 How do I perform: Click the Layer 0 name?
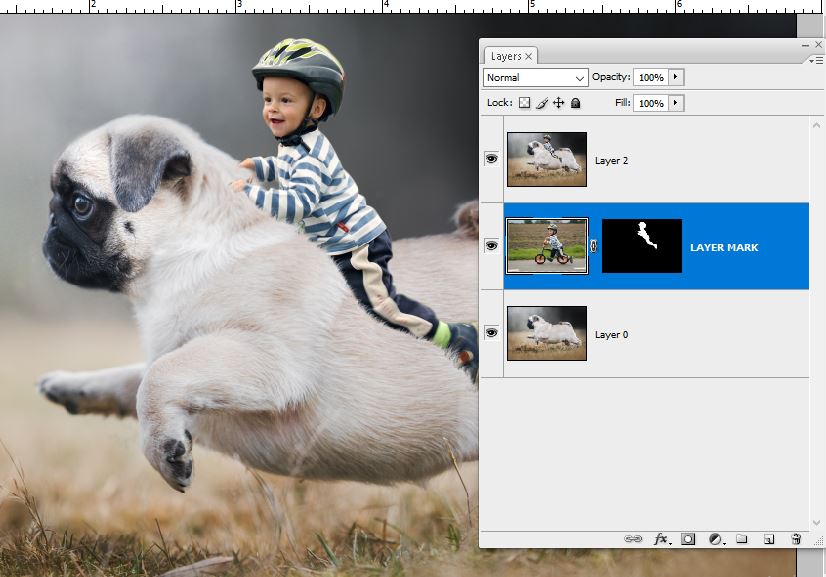click(611, 335)
